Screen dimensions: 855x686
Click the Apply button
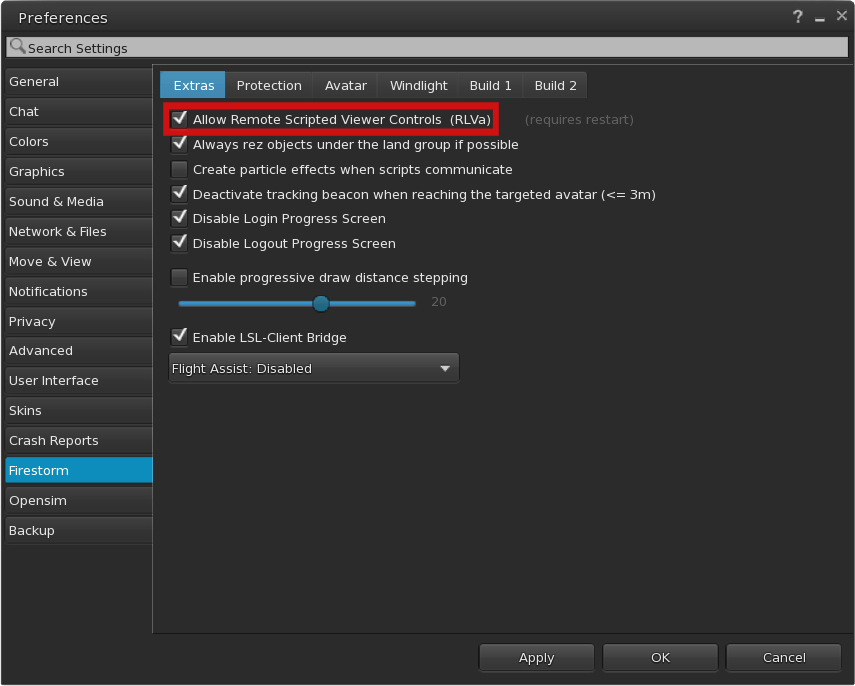pos(536,657)
